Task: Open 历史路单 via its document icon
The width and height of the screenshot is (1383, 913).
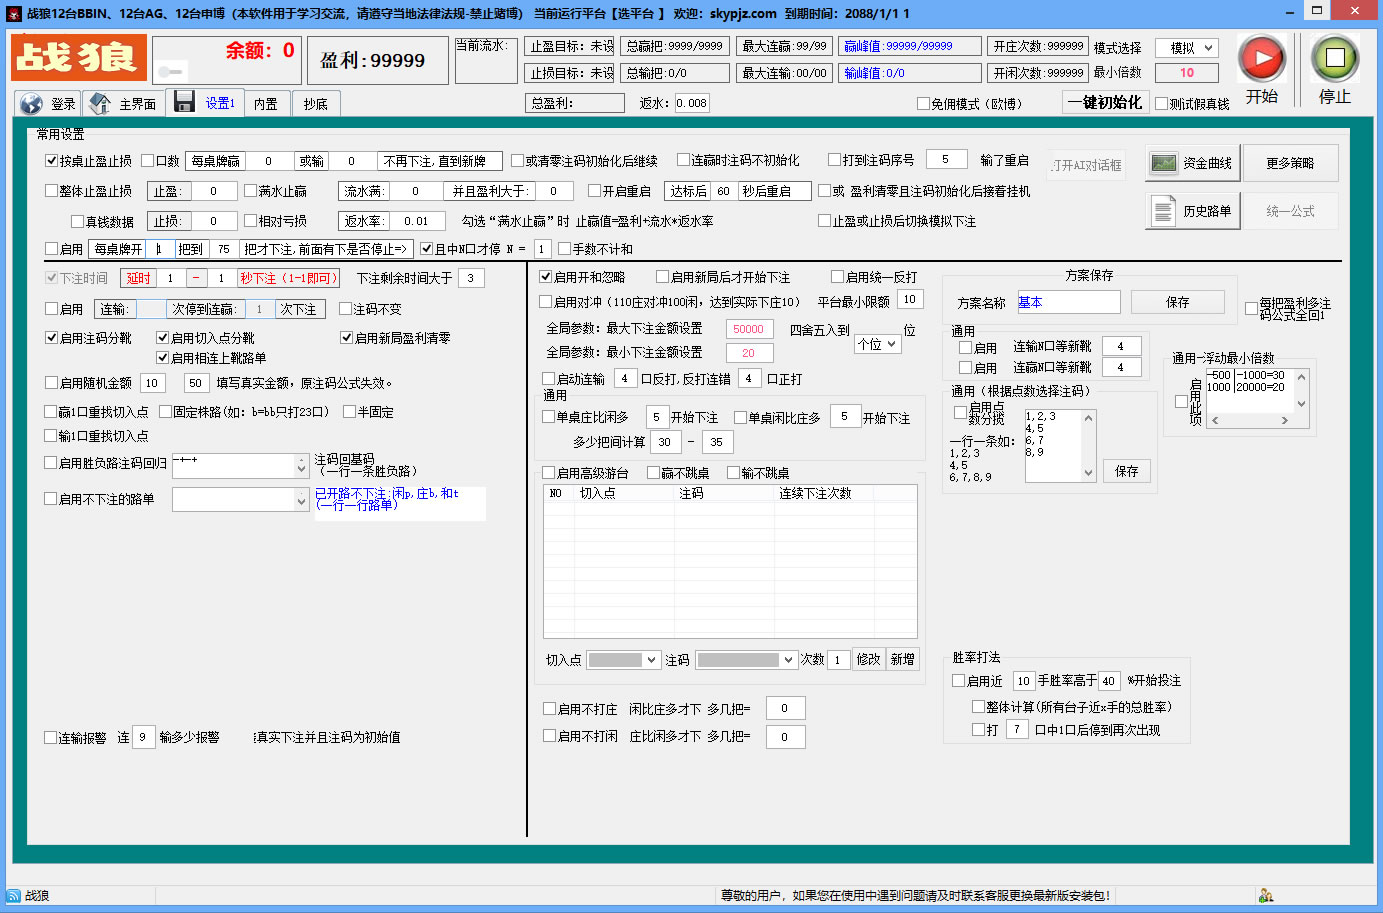Action: click(x=1164, y=210)
